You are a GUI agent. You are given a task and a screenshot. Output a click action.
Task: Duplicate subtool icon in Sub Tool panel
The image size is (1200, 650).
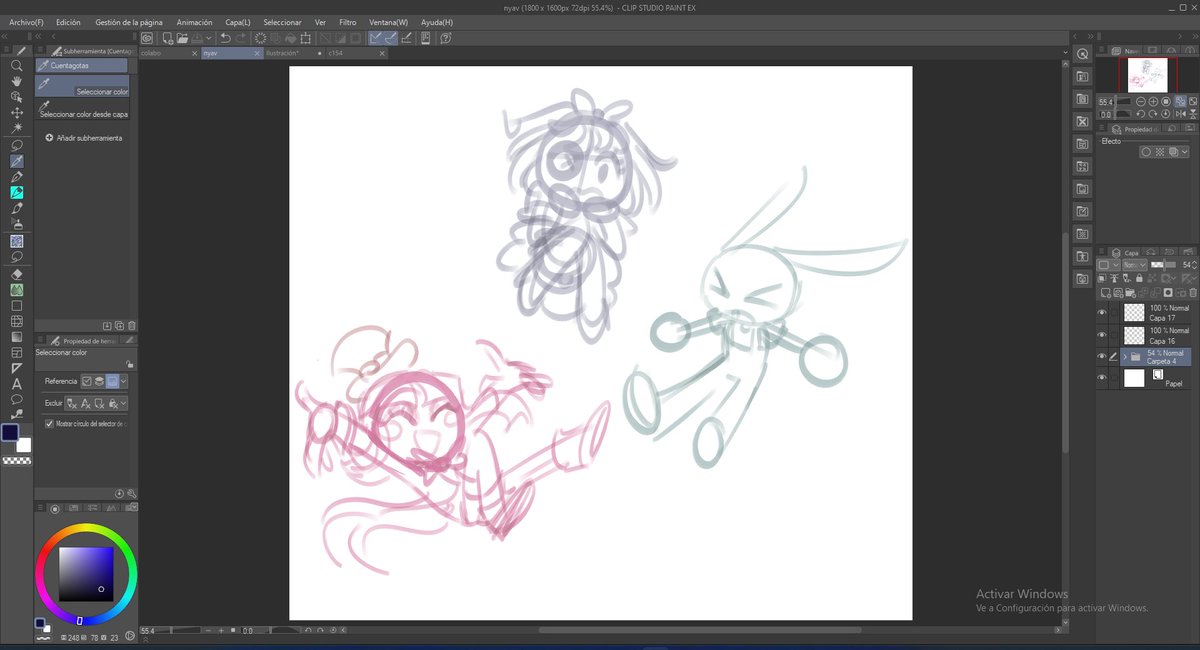point(119,325)
